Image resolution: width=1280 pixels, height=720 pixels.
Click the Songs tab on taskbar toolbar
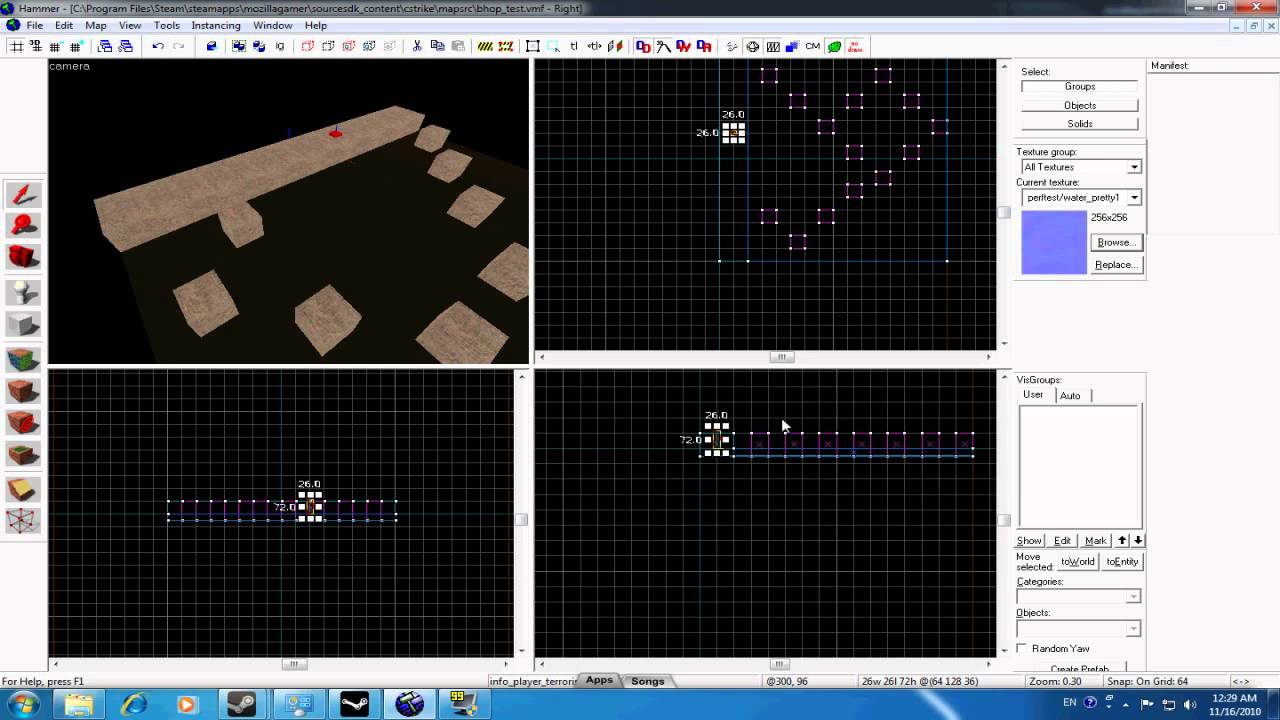pos(647,681)
